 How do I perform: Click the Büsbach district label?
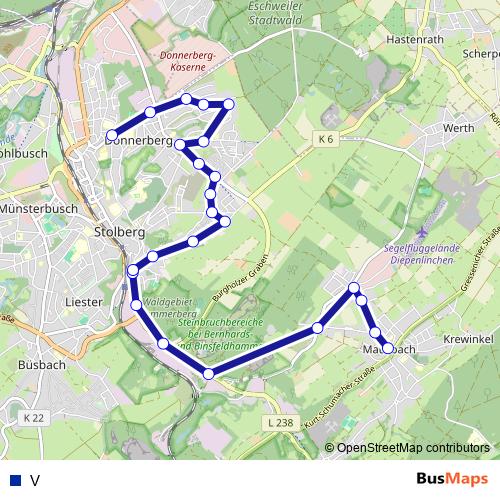click(x=42, y=365)
